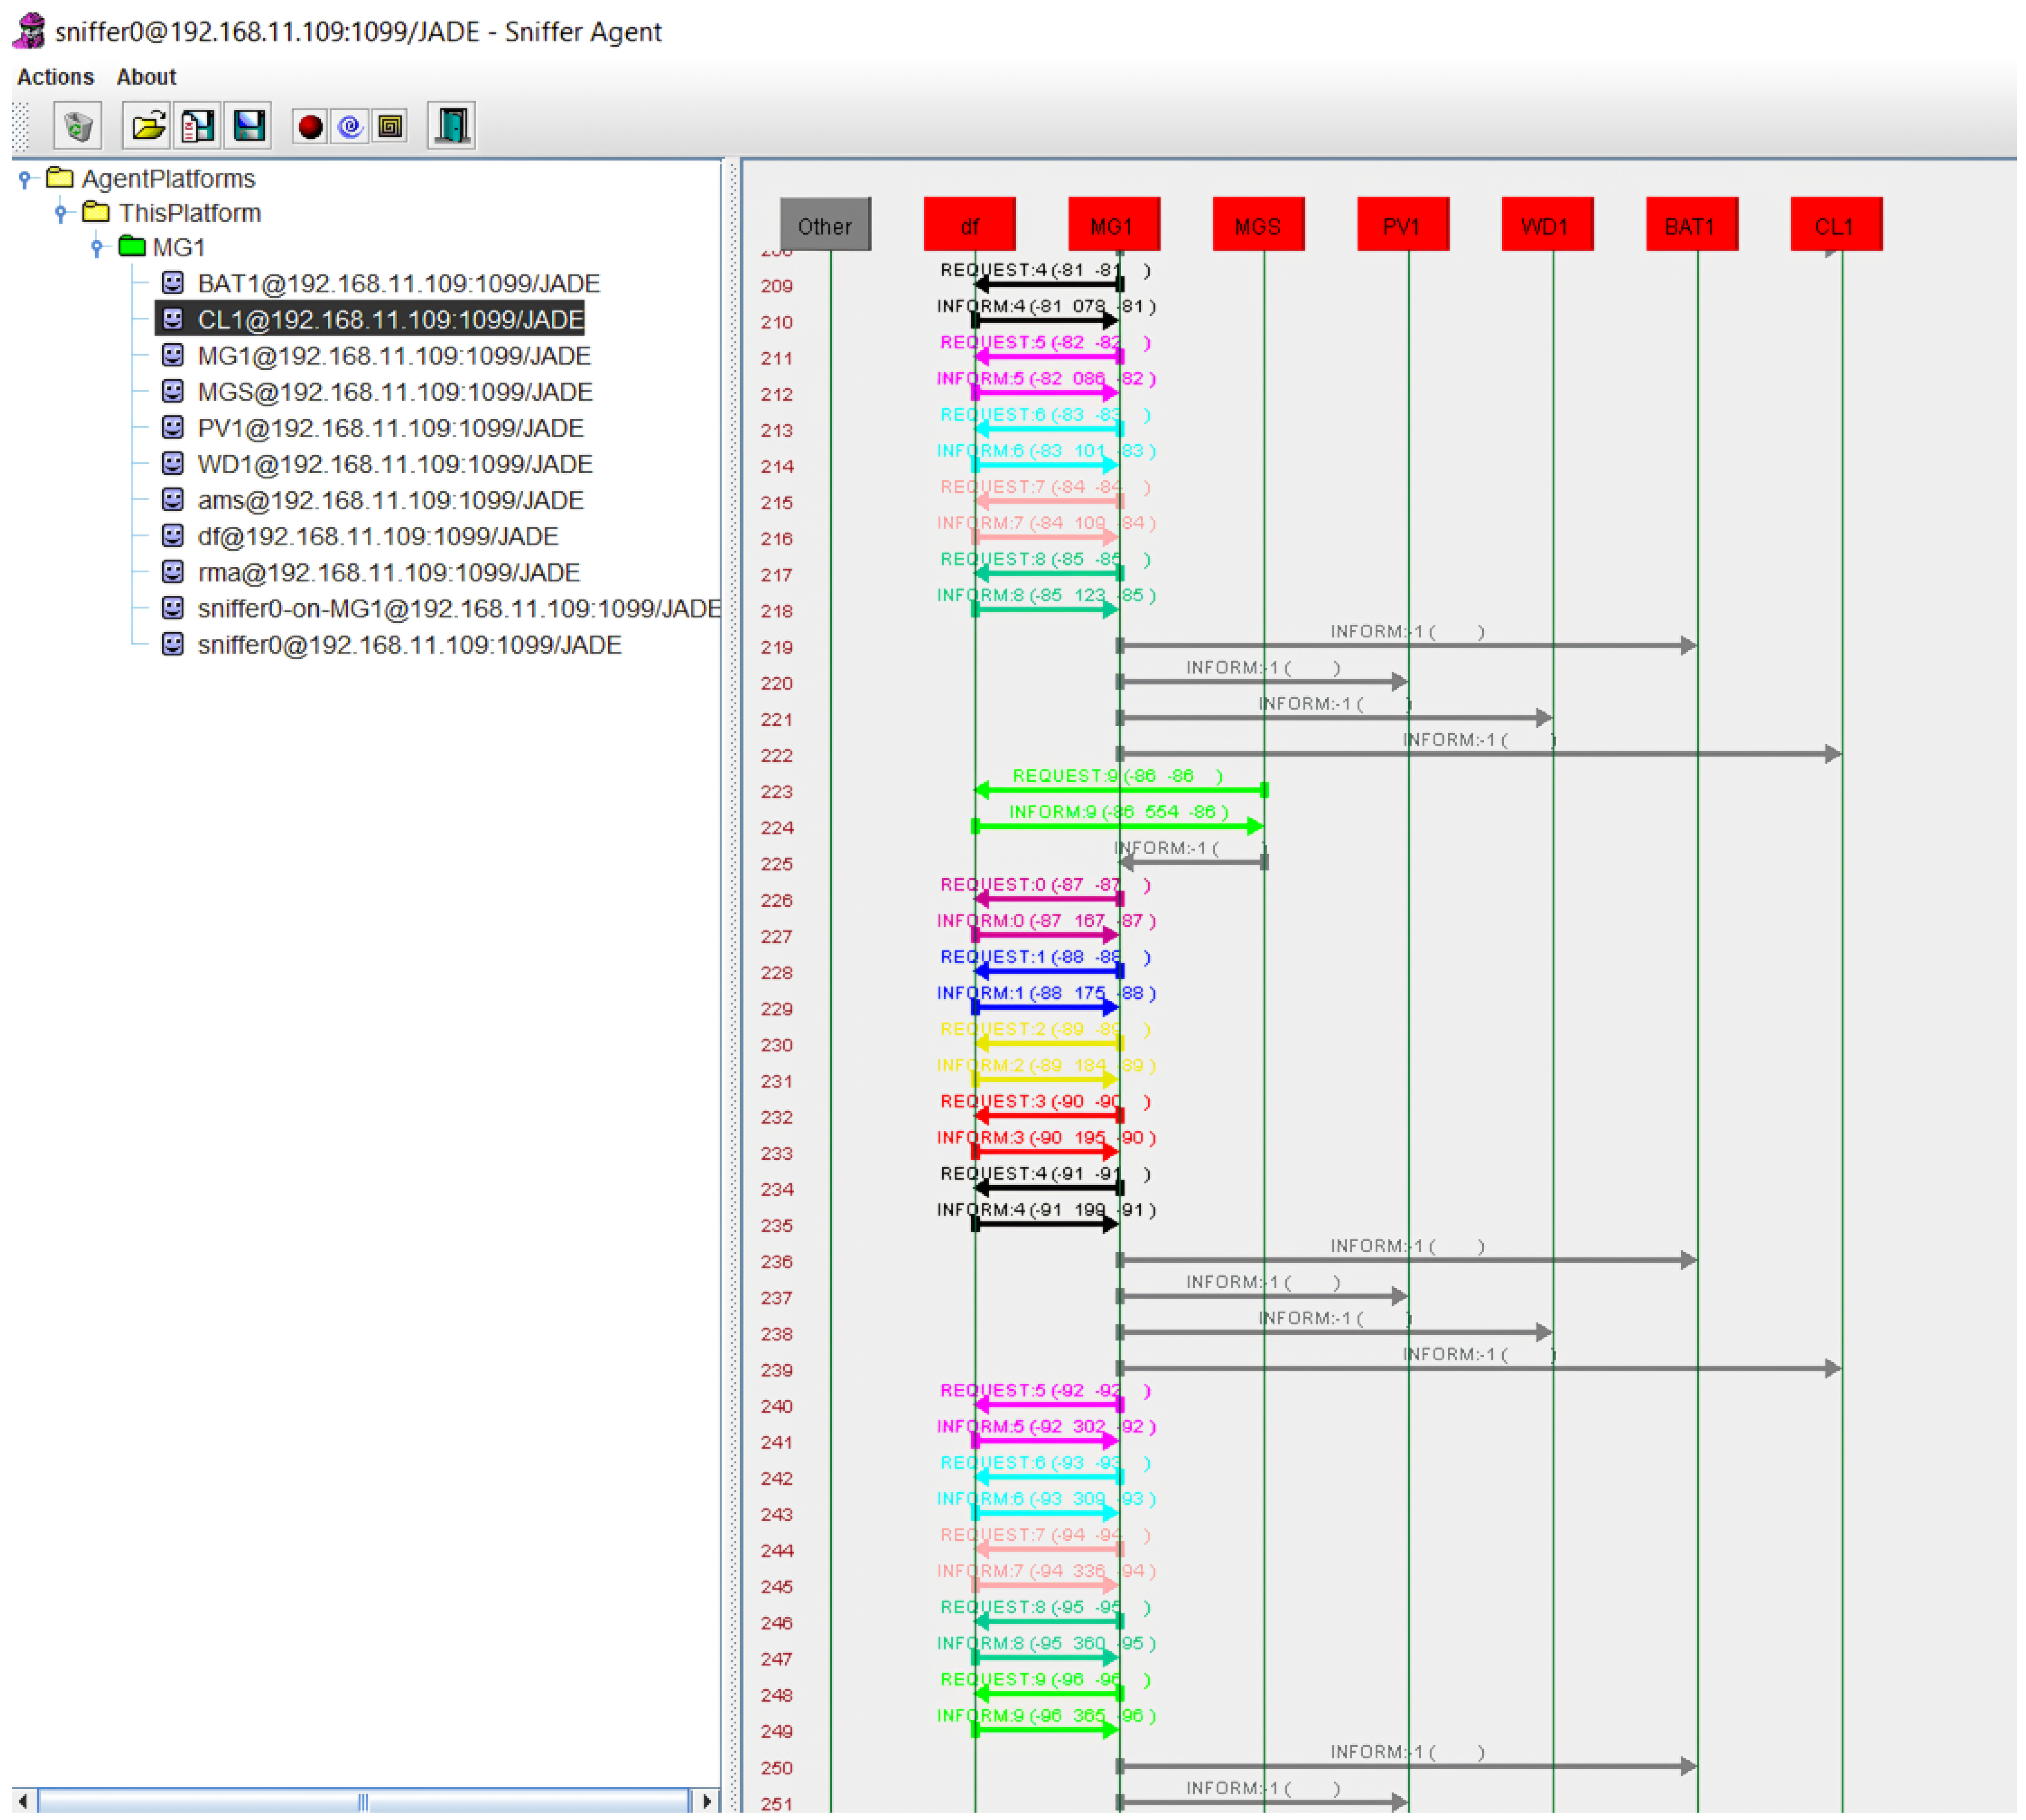
Task: Select the df@192.168.11.109:1099/JADE tree entry
Action: pyautogui.click(x=377, y=537)
